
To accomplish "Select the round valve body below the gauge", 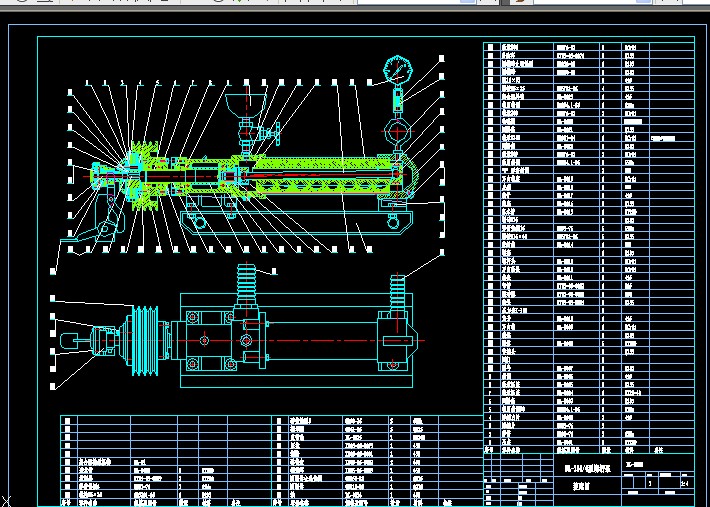I will [x=397, y=130].
